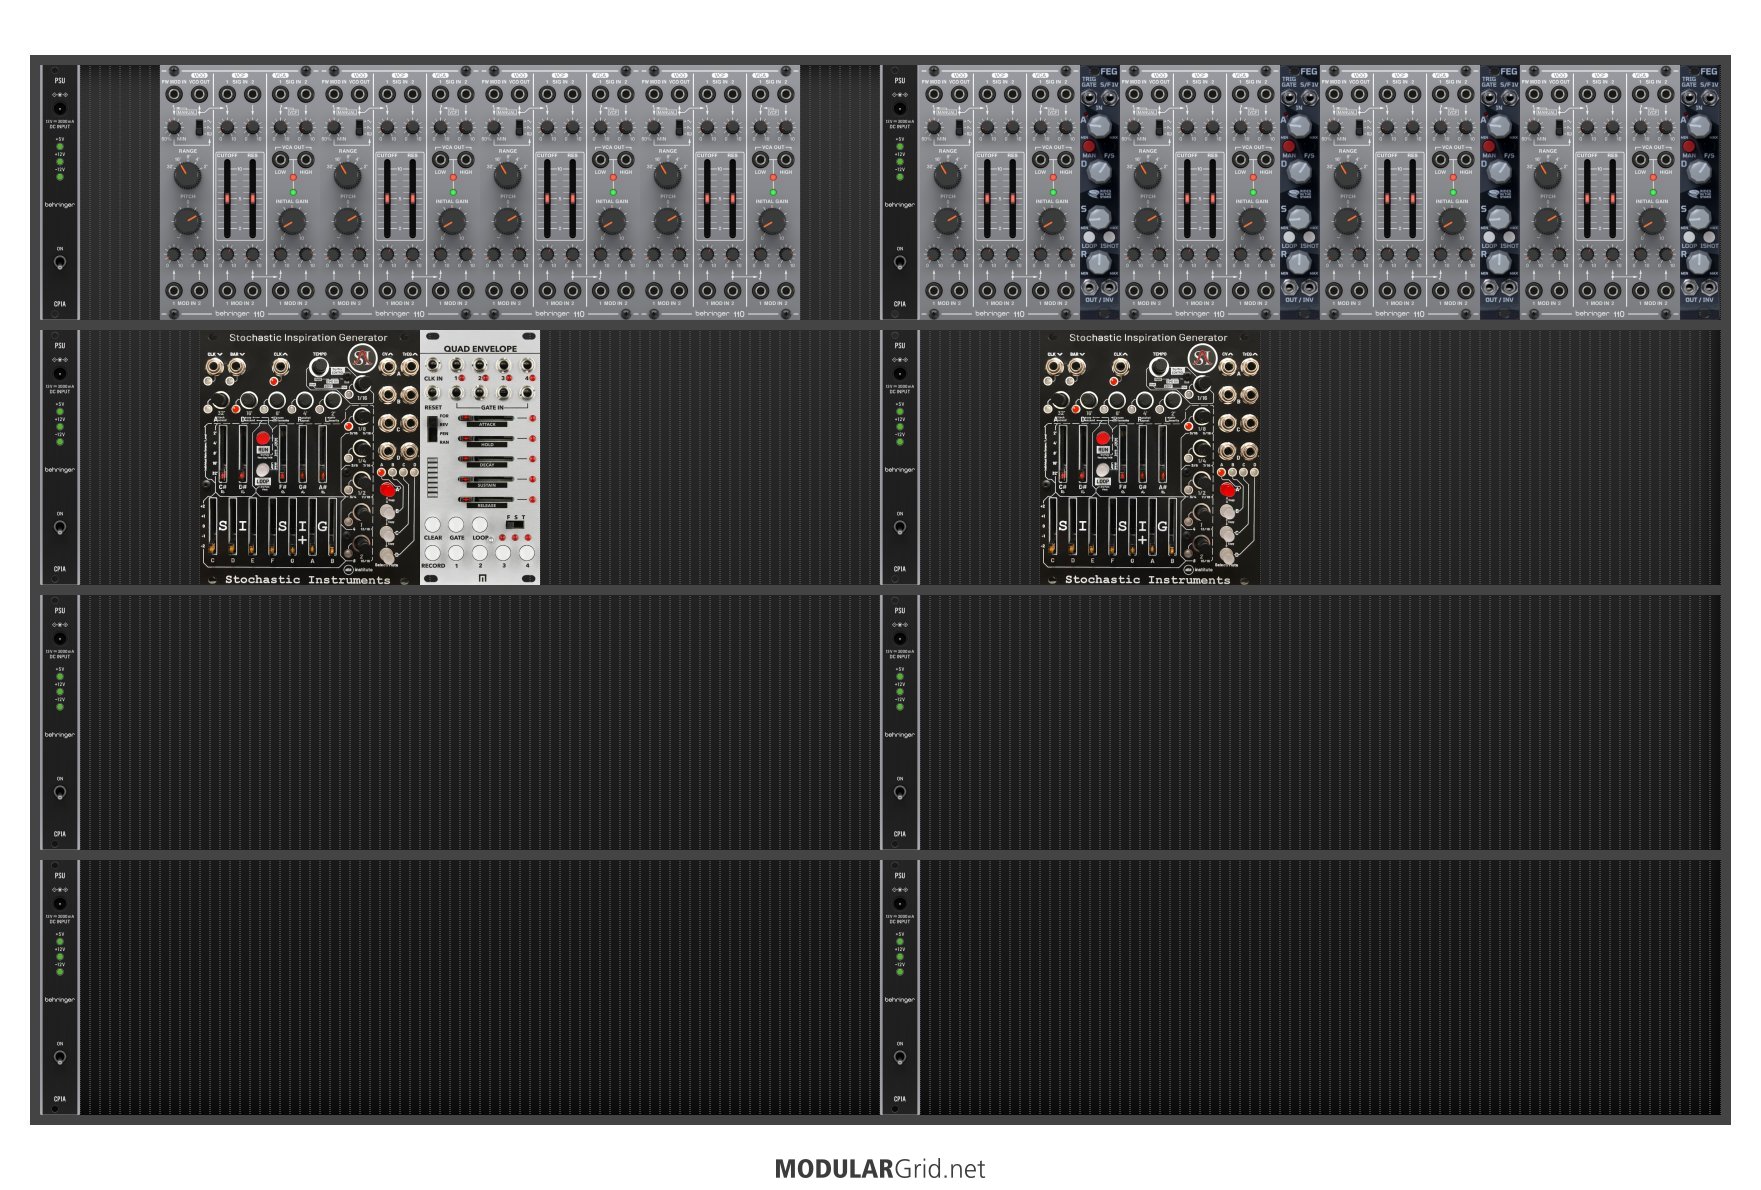Click RANGE knob on leftmost Behringer 110, left rack
1761x1190 pixels.
pos(187,176)
